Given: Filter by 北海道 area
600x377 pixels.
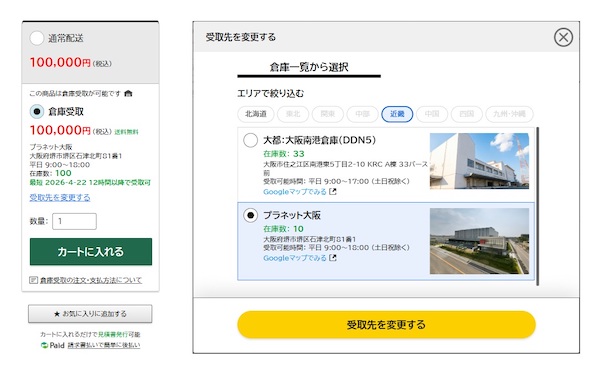Looking at the screenshot, I should [x=256, y=114].
